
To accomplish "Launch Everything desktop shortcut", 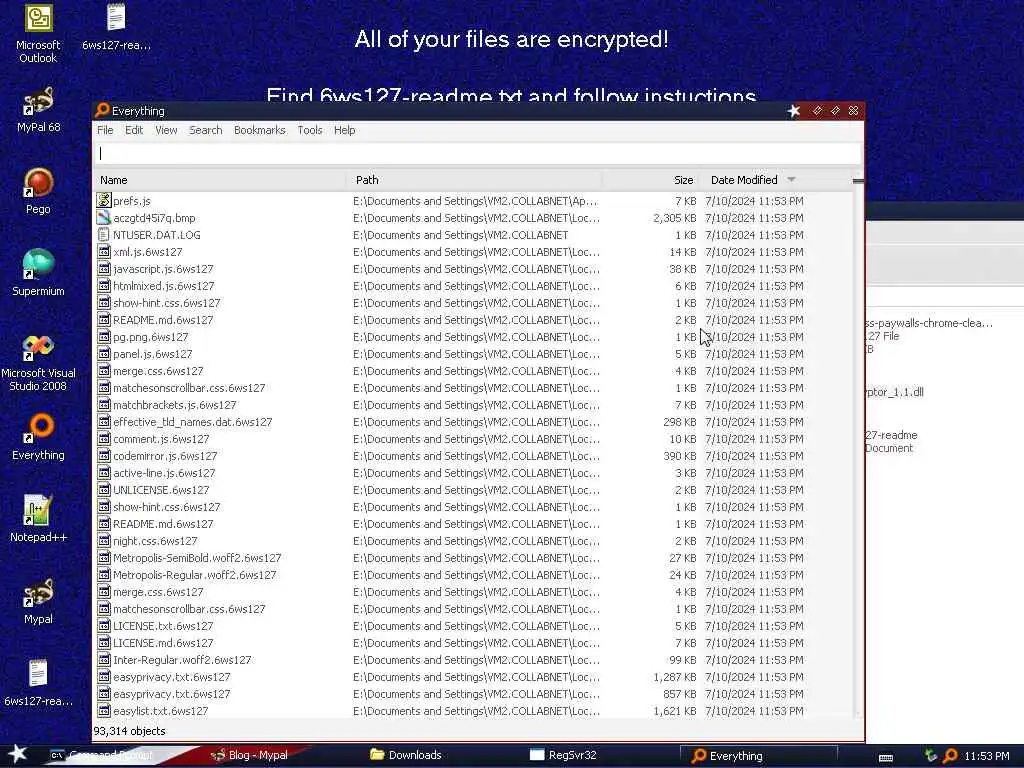I will coord(38,438).
